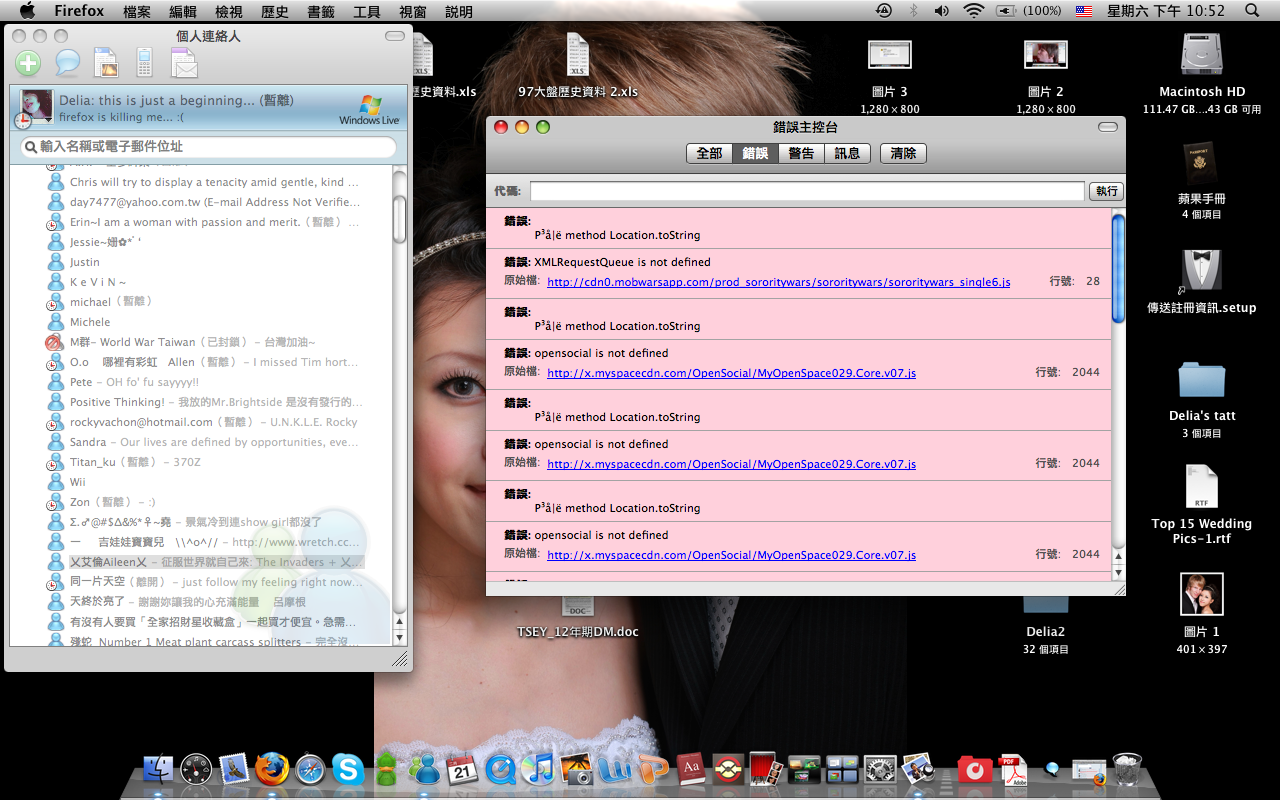Viewport: 1280px width, 800px height.
Task: Enable the 訊息 filter in Error Console
Action: (x=847, y=153)
